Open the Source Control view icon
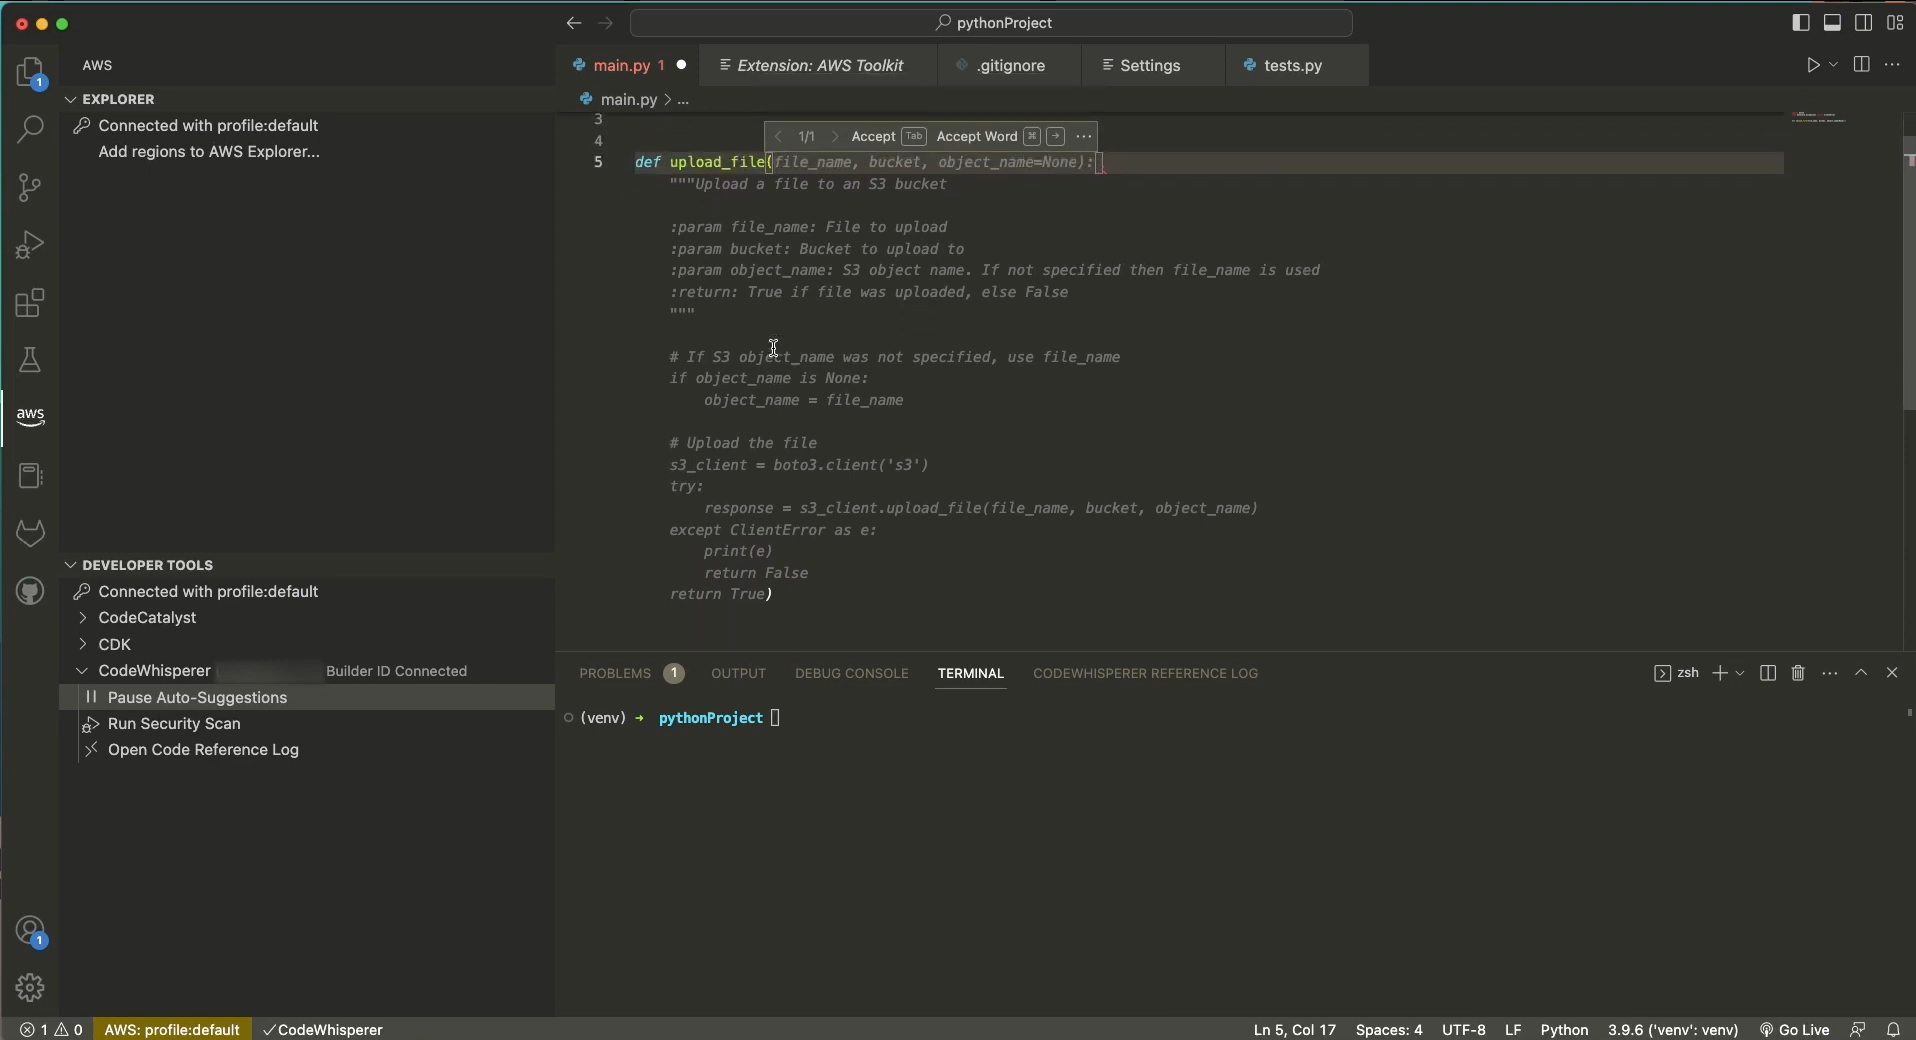Image resolution: width=1916 pixels, height=1040 pixels. (31, 187)
